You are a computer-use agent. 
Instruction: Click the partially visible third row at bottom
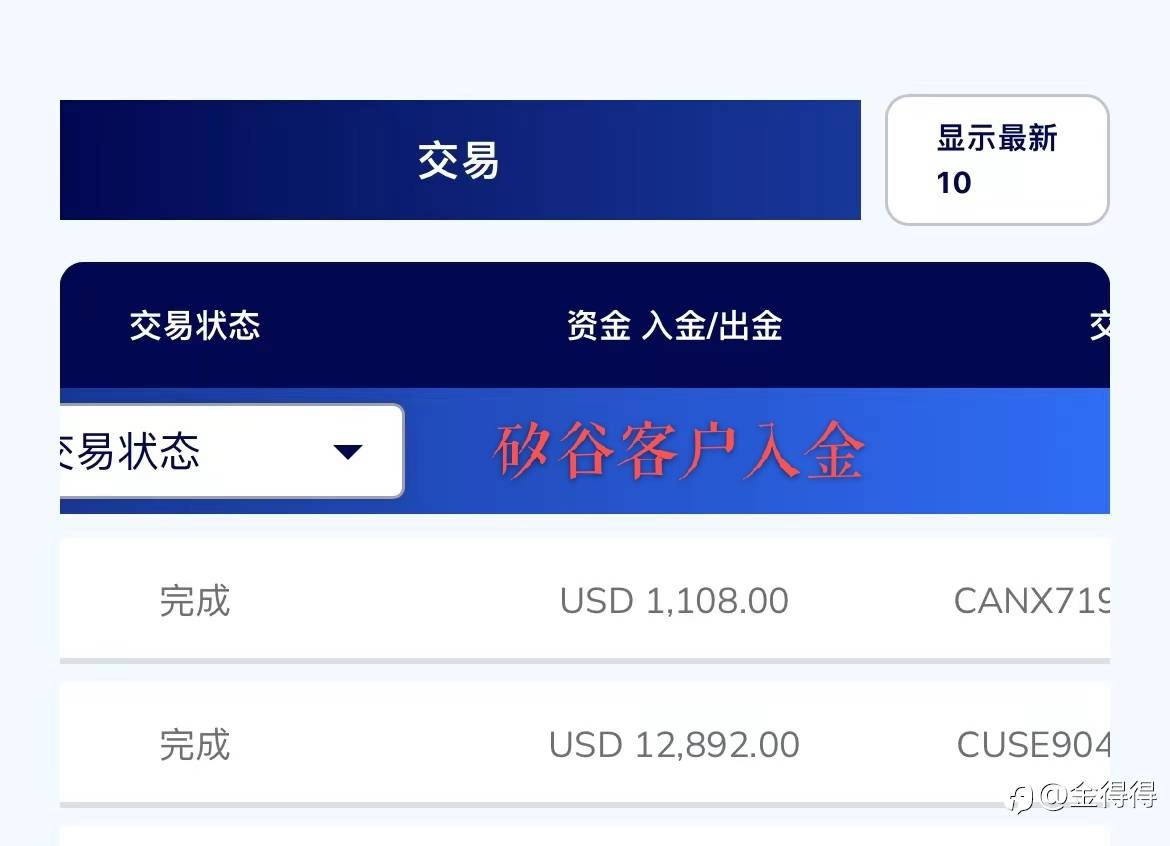pos(585,836)
